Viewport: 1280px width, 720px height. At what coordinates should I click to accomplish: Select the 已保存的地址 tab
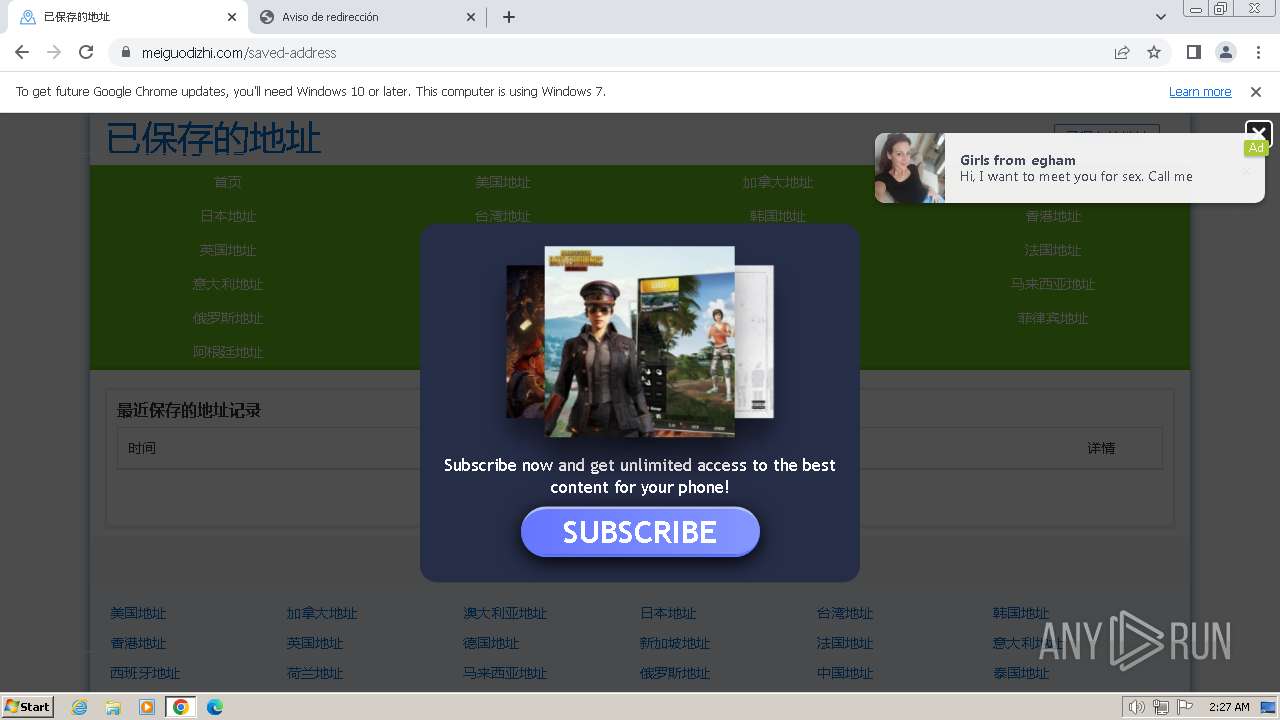(x=126, y=17)
